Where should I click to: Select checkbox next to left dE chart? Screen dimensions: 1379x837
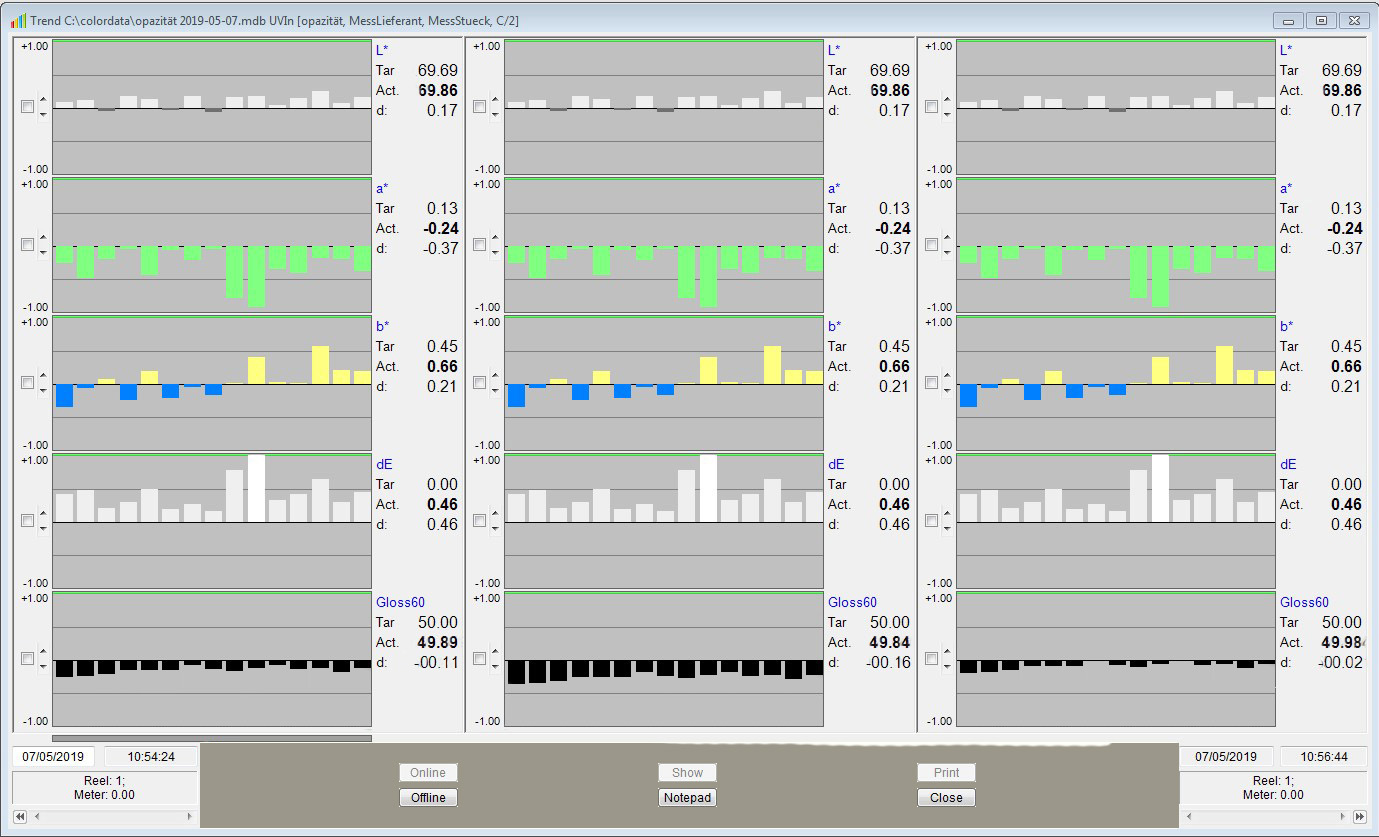coord(28,520)
